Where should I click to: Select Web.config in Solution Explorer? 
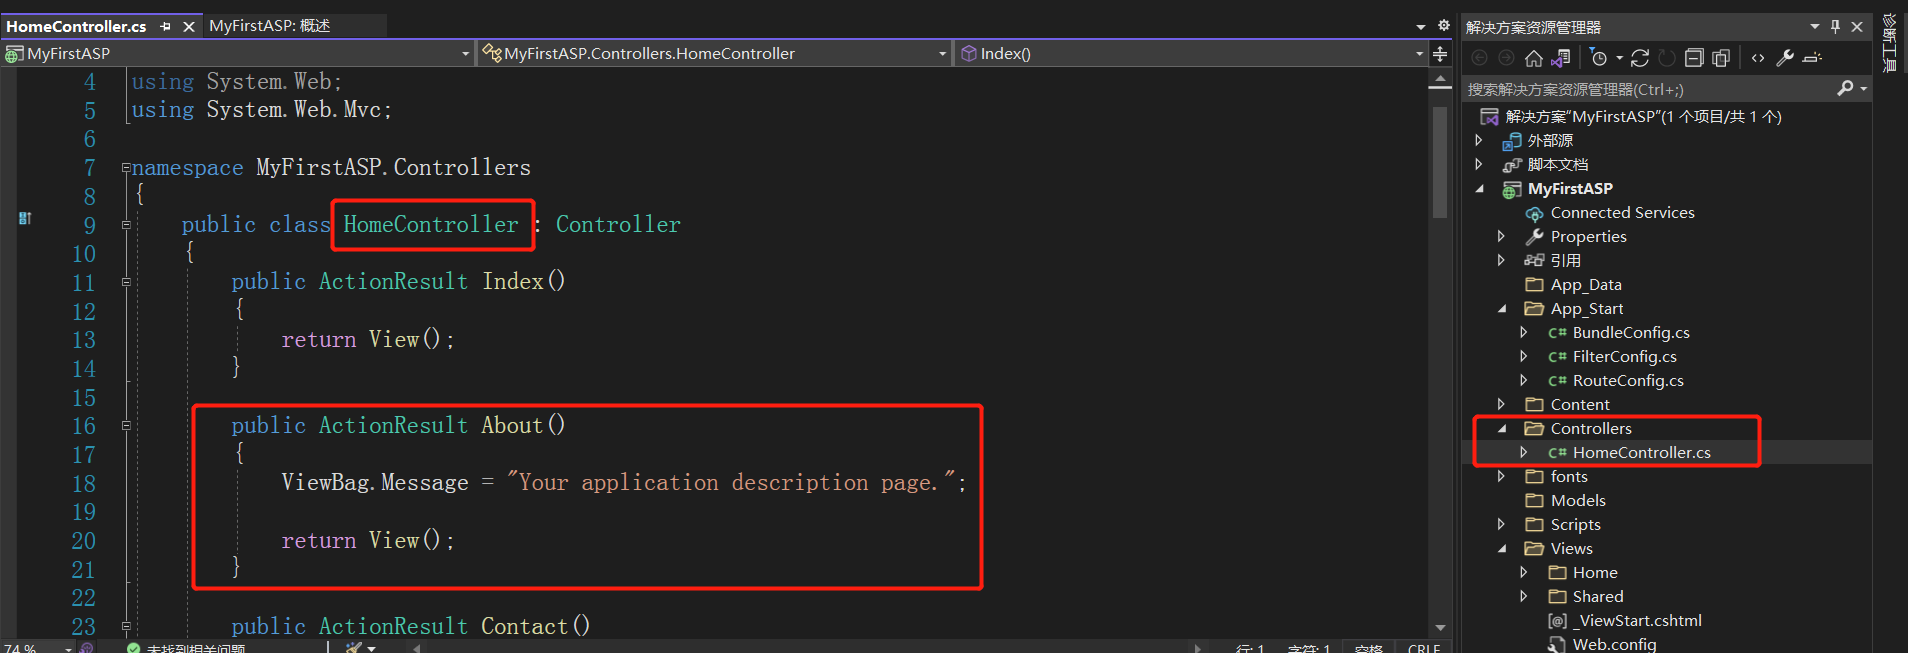click(x=1614, y=645)
